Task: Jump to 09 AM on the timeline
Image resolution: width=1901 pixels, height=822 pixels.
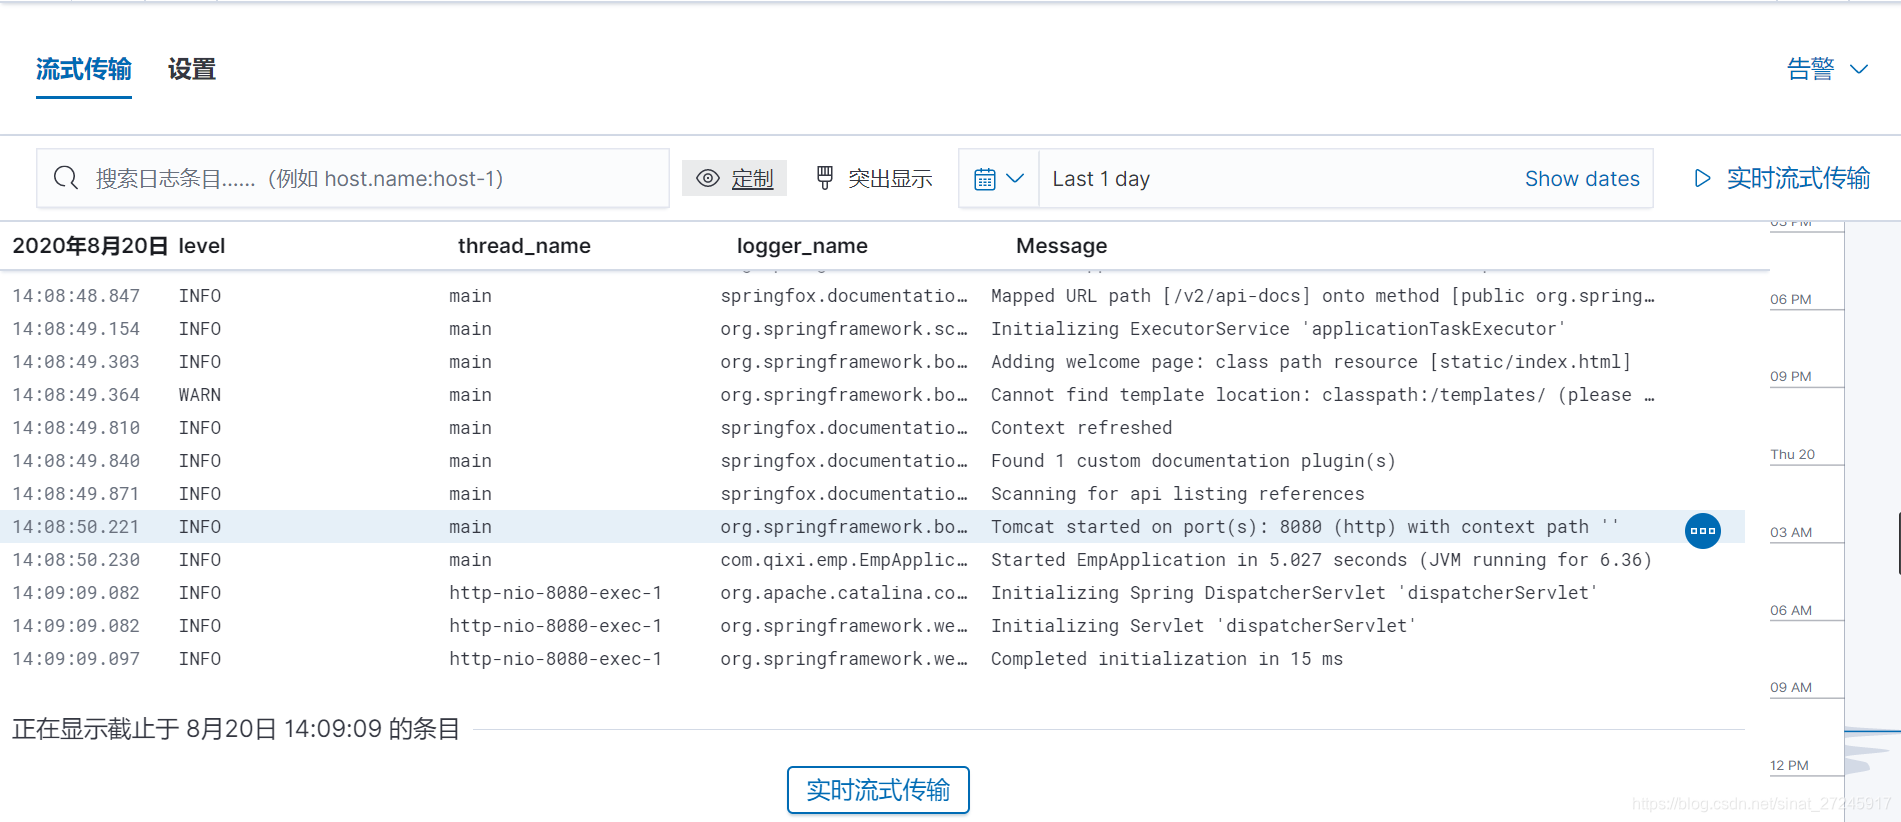Action: click(1791, 687)
